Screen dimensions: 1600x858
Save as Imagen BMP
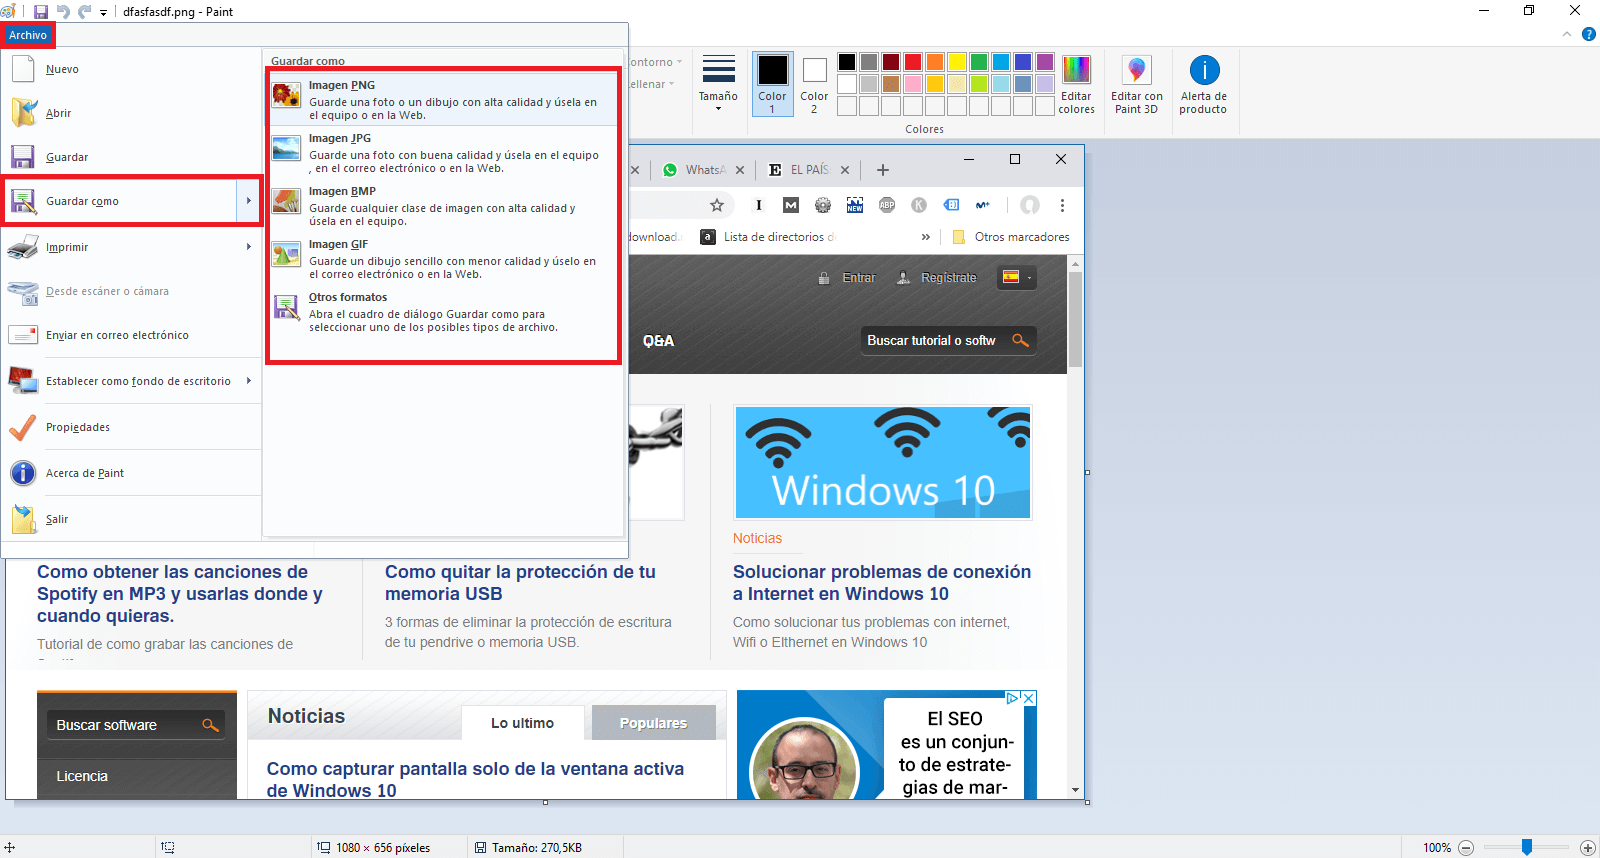[x=443, y=205]
